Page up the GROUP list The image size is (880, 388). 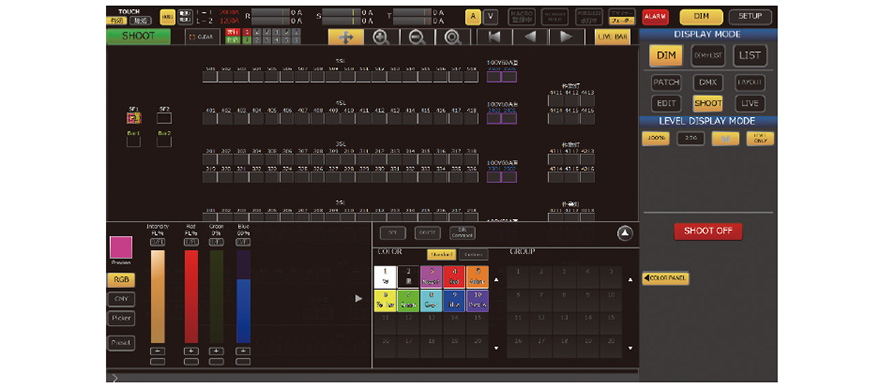(630, 280)
